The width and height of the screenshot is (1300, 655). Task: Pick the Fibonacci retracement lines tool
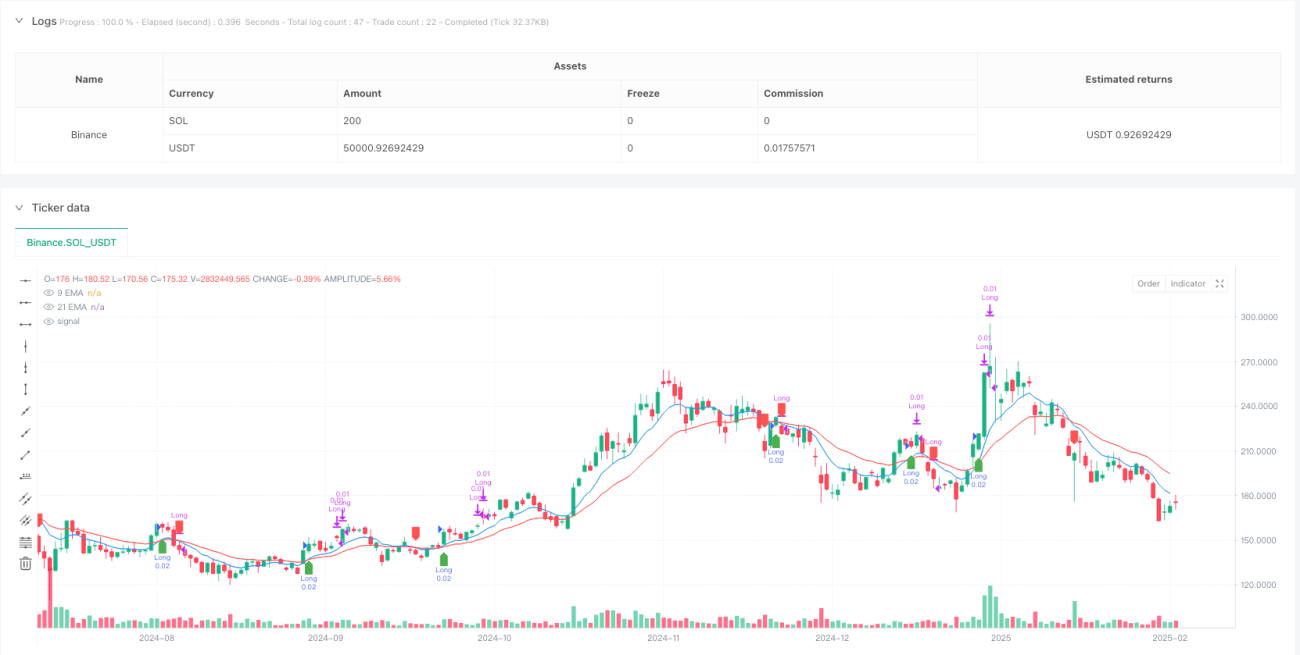pos(26,542)
